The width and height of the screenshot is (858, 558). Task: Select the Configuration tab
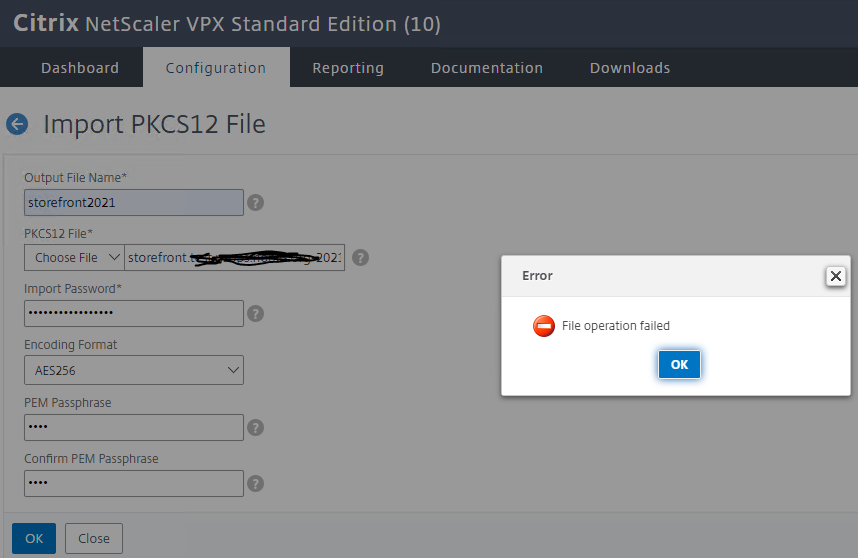216,68
